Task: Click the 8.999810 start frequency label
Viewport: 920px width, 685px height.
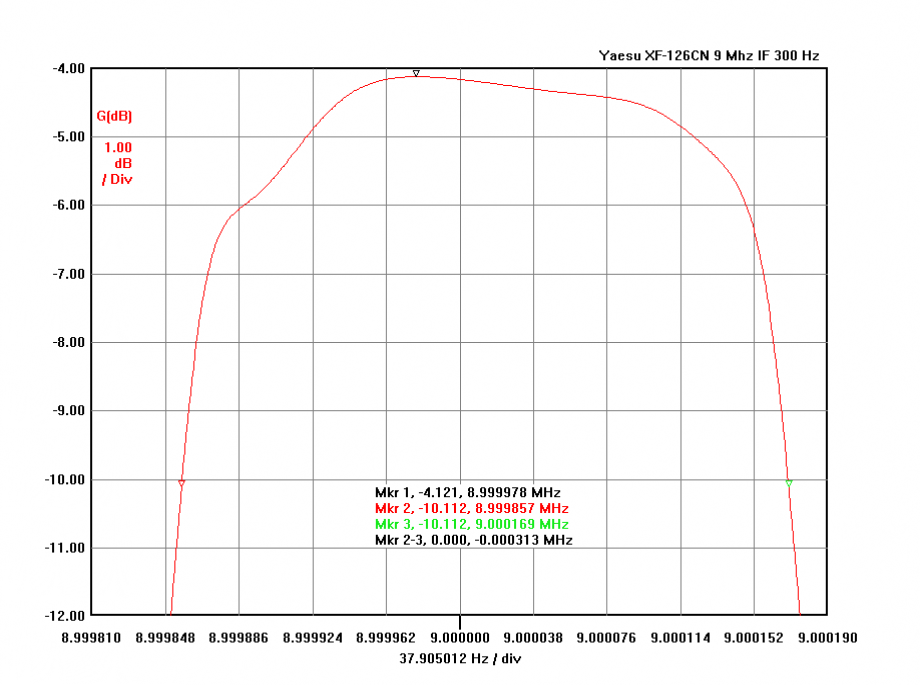Action: 93,636
